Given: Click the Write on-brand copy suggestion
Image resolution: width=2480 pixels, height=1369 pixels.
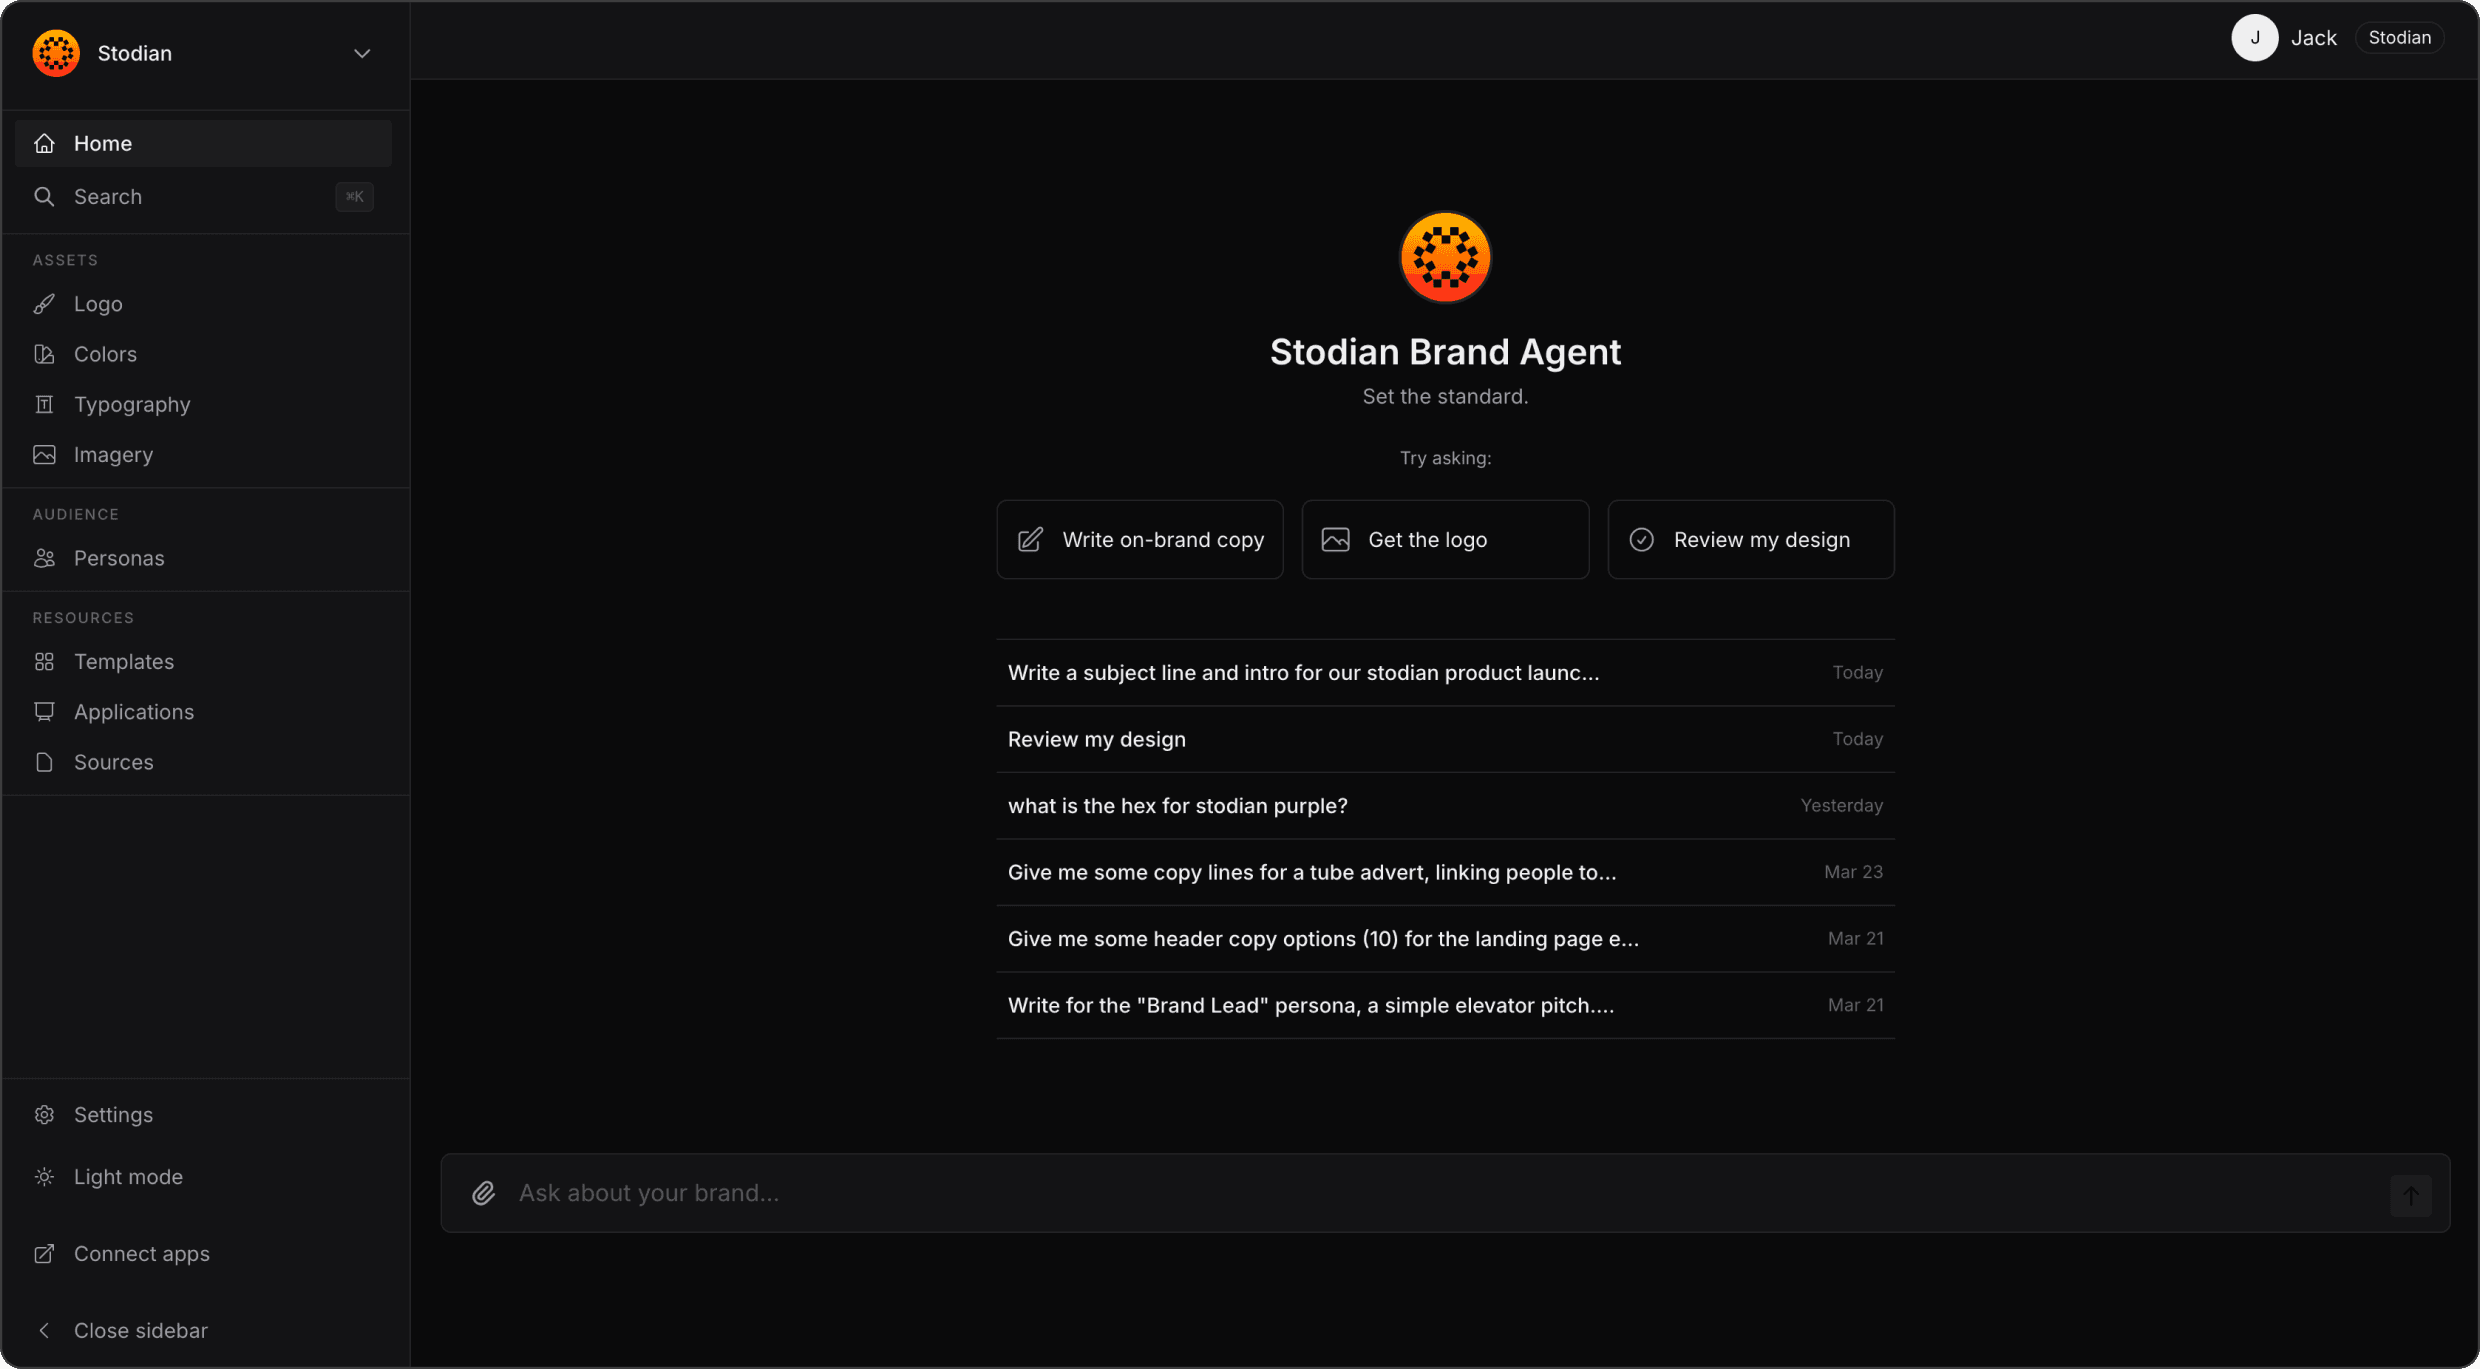Looking at the screenshot, I should (1140, 540).
